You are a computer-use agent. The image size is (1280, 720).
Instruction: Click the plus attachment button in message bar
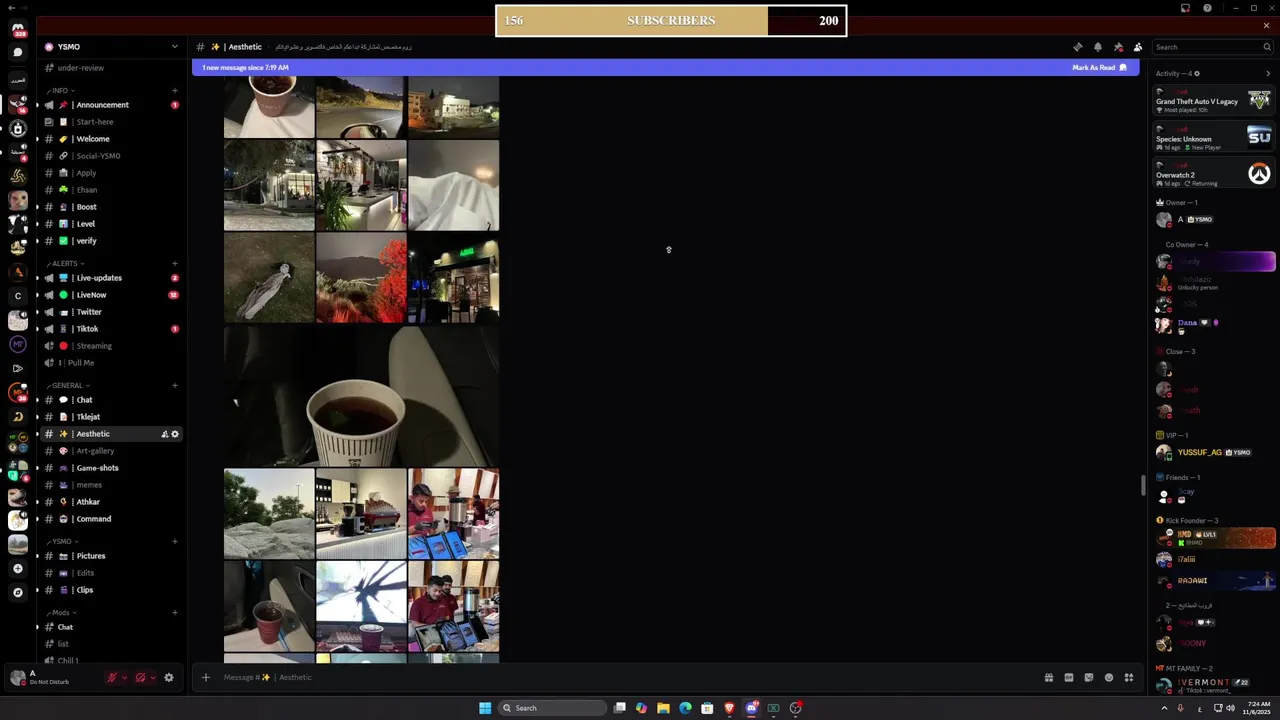click(x=205, y=677)
